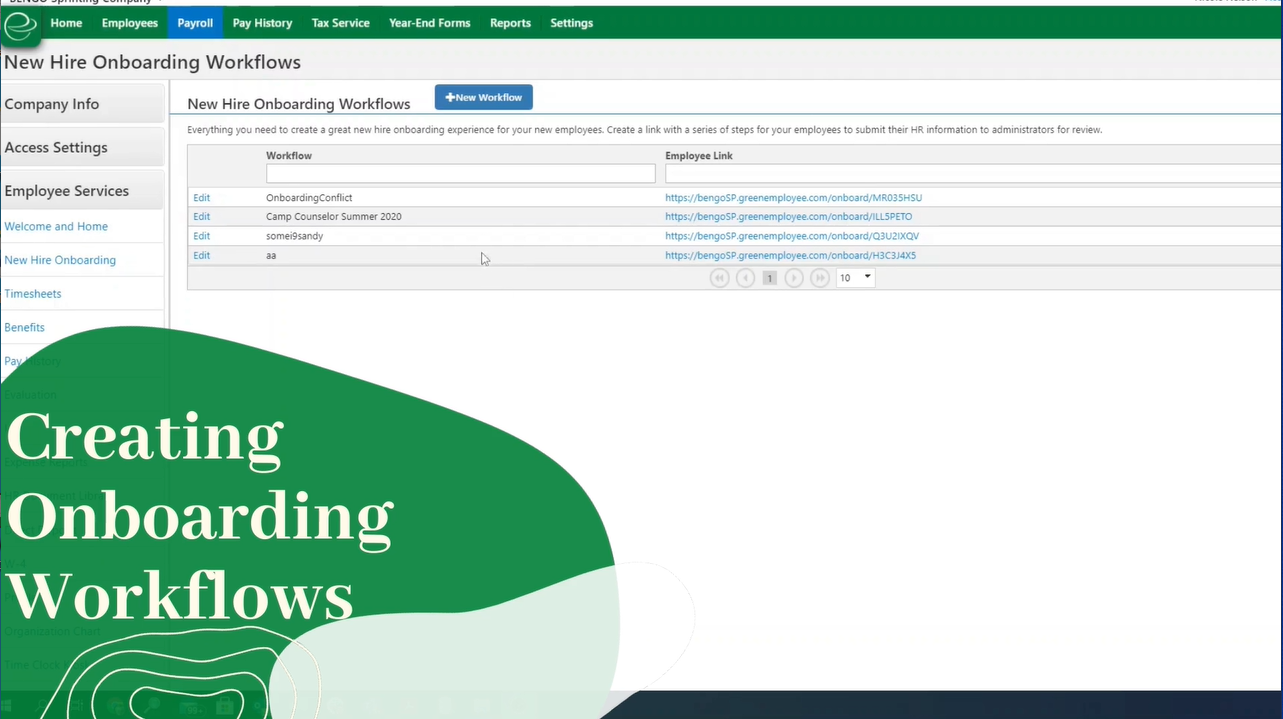1283x719 pixels.
Task: Edit the OnboardingConflict workflow
Action: point(201,198)
